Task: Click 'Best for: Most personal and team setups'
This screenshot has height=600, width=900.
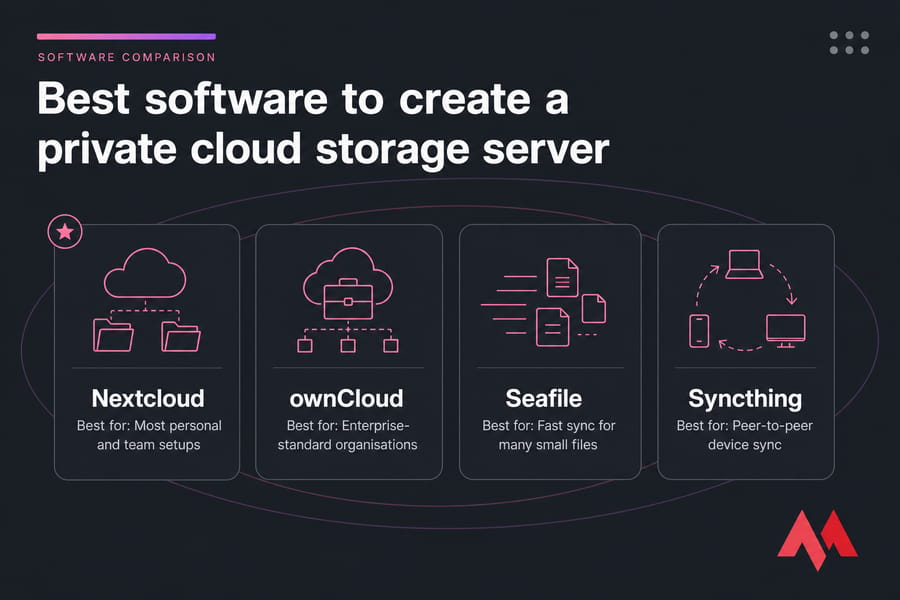Action: [149, 435]
